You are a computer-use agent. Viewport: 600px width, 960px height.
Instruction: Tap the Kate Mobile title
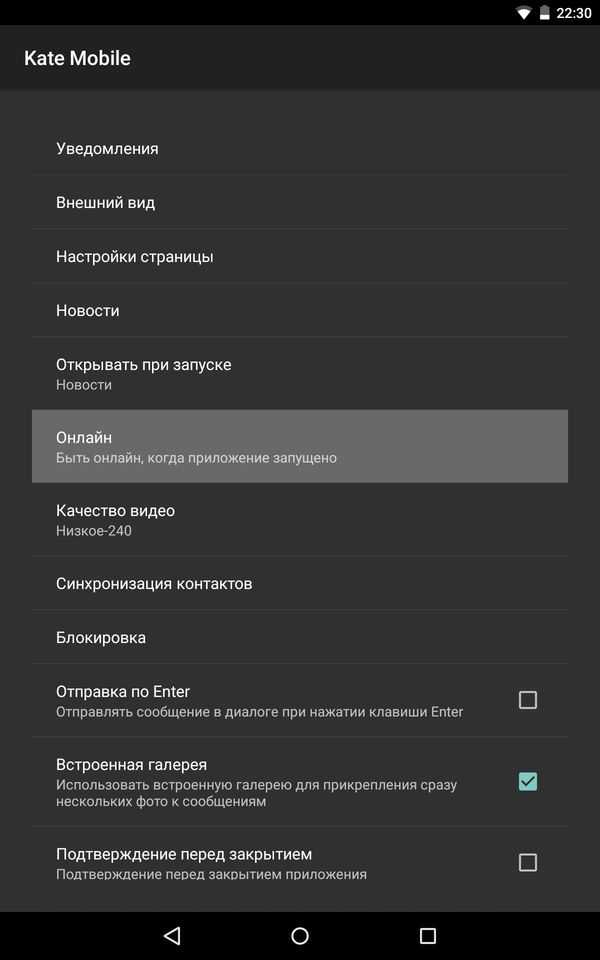[77, 58]
